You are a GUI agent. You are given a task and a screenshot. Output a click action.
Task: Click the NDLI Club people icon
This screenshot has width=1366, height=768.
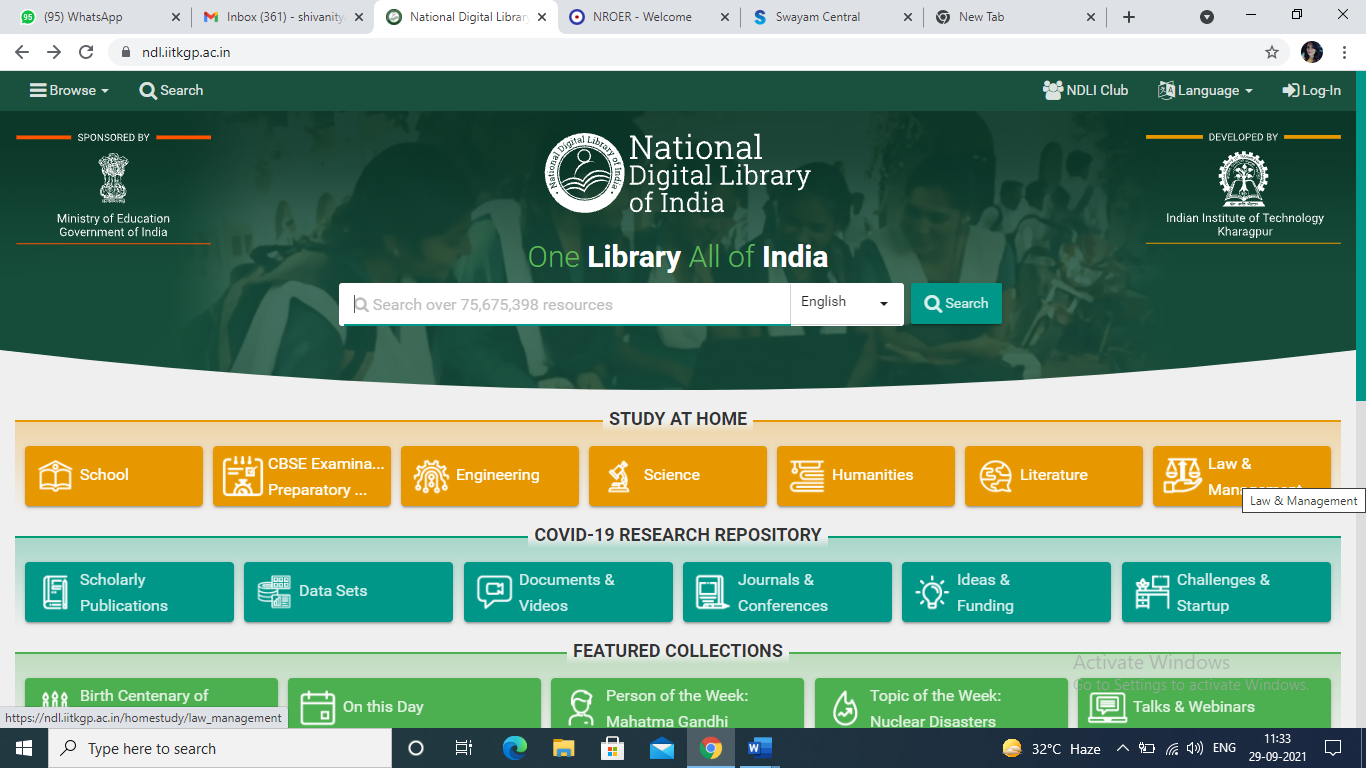1053,90
